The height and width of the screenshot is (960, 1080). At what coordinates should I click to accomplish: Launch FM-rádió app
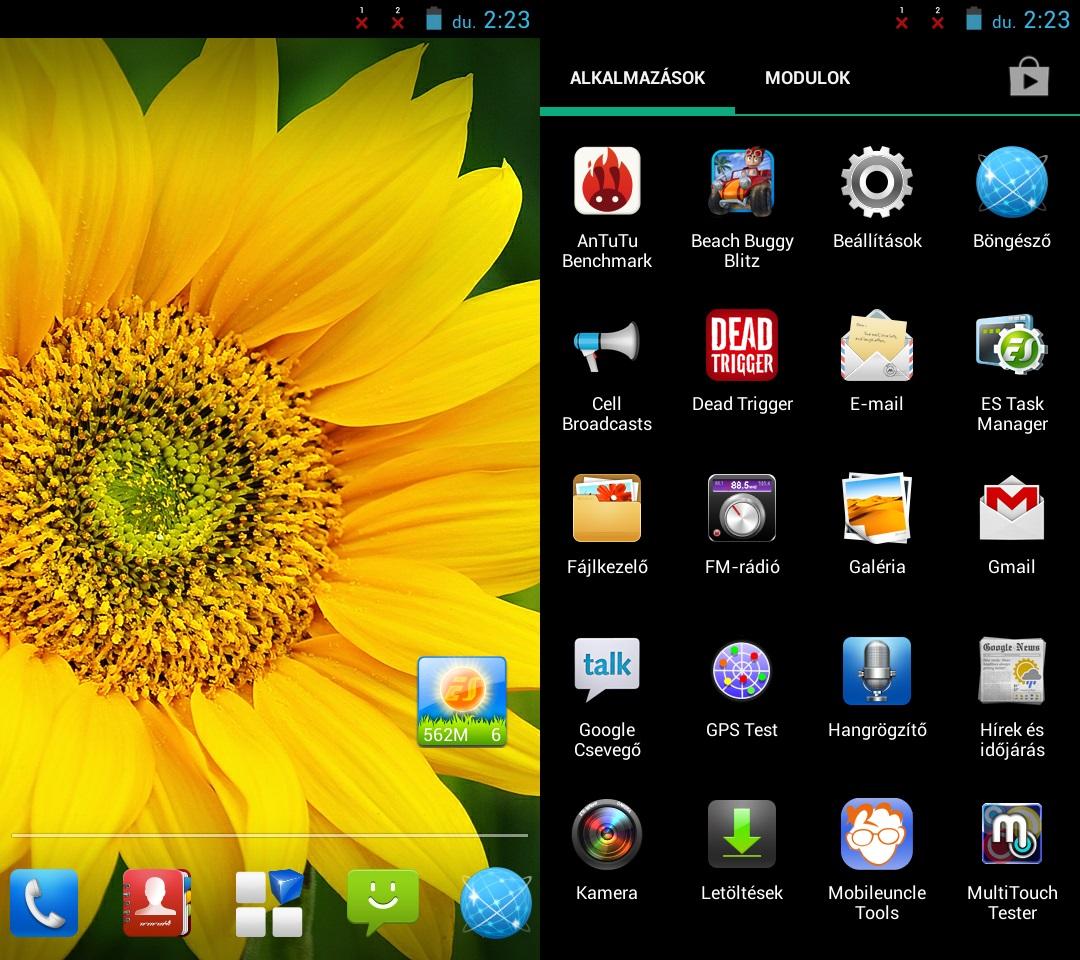(x=742, y=508)
